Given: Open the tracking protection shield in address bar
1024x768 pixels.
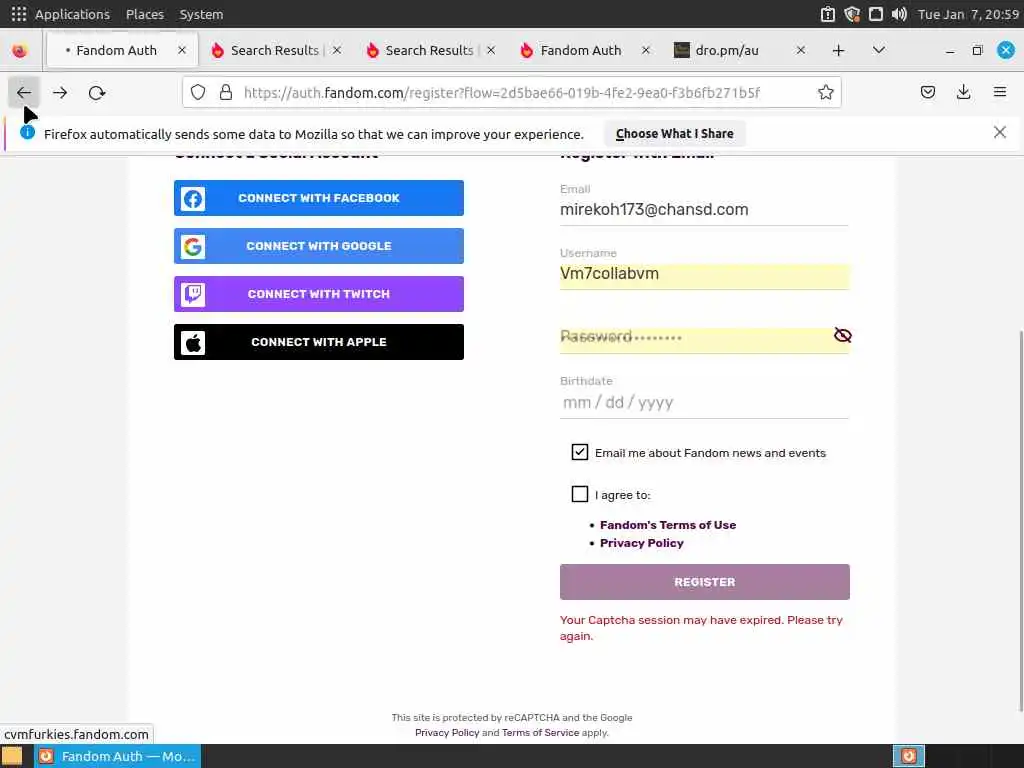Looking at the screenshot, I should [198, 93].
